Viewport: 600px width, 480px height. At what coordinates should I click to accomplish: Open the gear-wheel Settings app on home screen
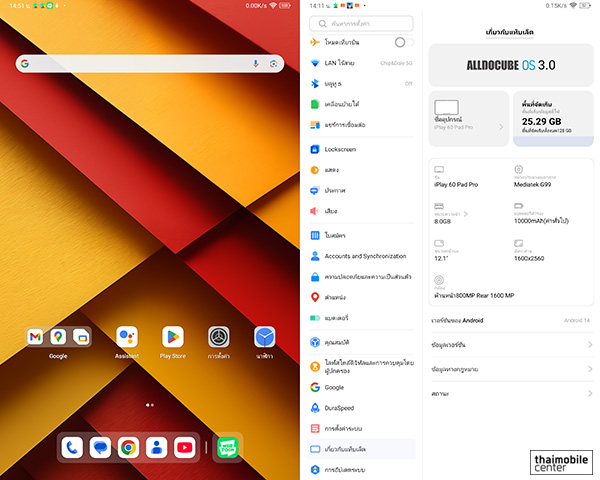[x=219, y=337]
